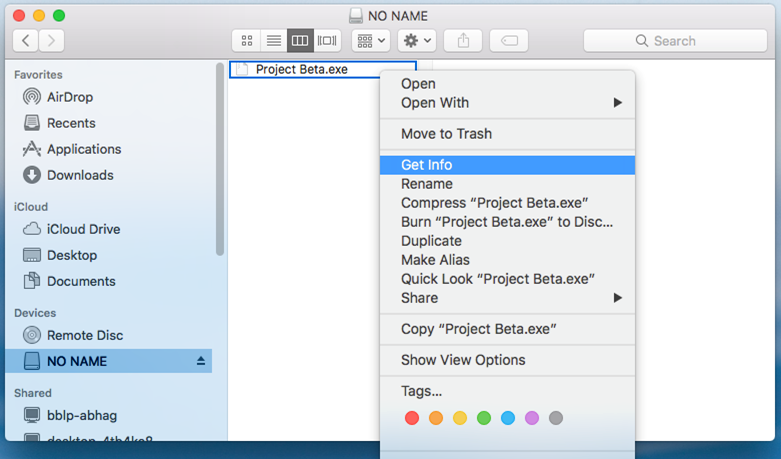Open the Action gear dropdown menu
This screenshot has width=781, height=459.
click(x=416, y=41)
